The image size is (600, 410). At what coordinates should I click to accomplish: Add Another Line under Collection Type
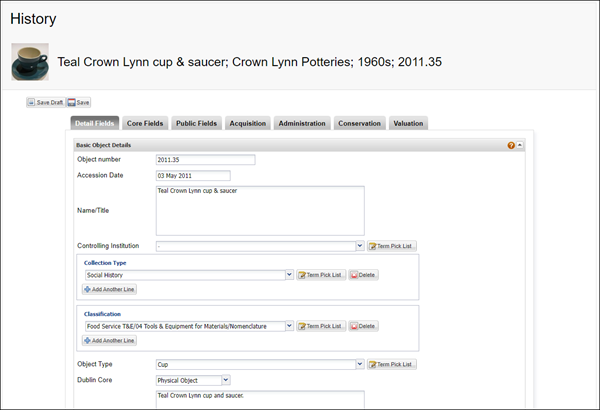tap(109, 289)
